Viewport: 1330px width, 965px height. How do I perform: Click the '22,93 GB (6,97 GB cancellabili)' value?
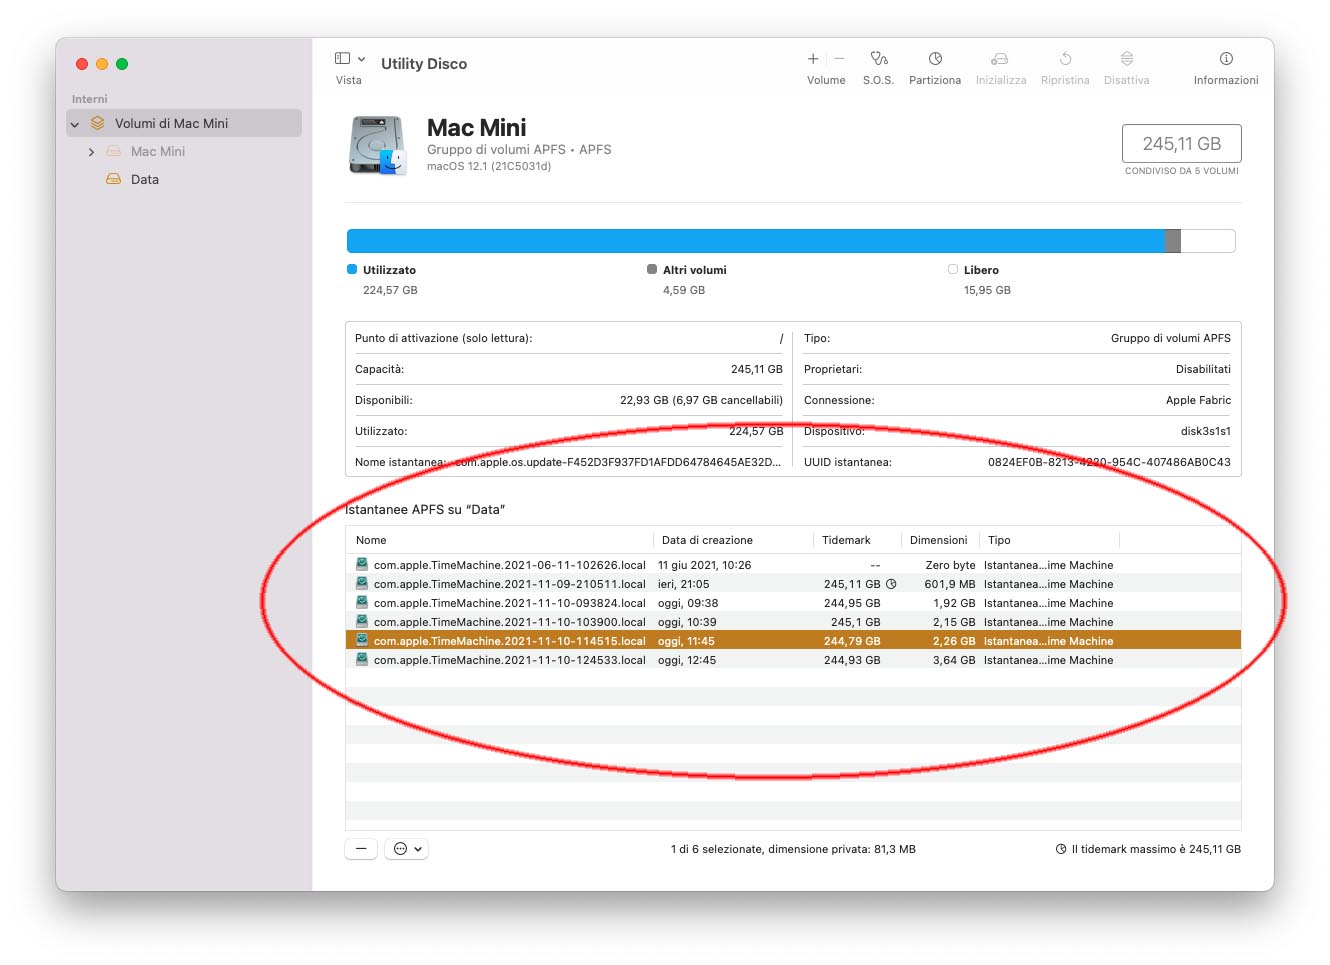pos(701,400)
